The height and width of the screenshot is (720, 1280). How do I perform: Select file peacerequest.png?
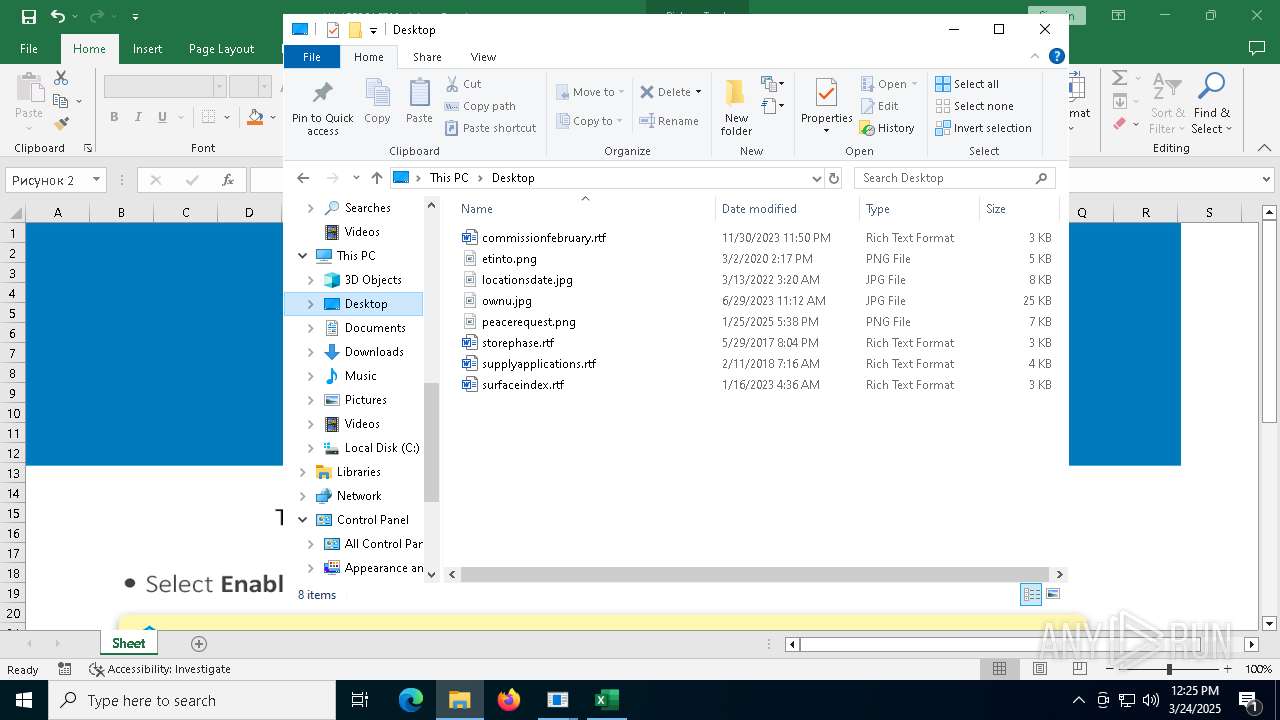click(528, 322)
